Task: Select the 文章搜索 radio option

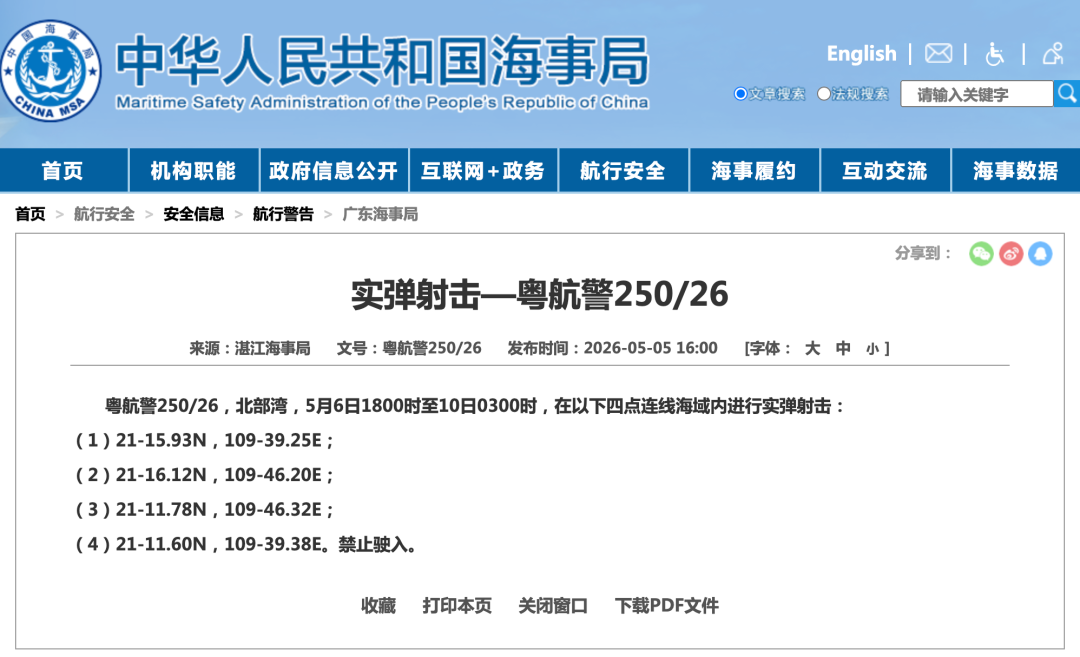Action: tap(740, 94)
